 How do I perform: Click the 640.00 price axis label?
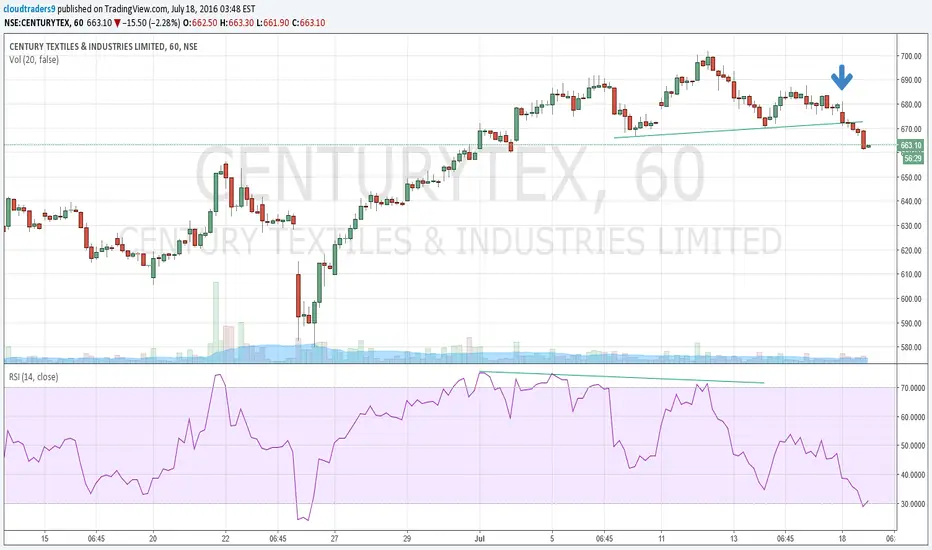tap(910, 202)
